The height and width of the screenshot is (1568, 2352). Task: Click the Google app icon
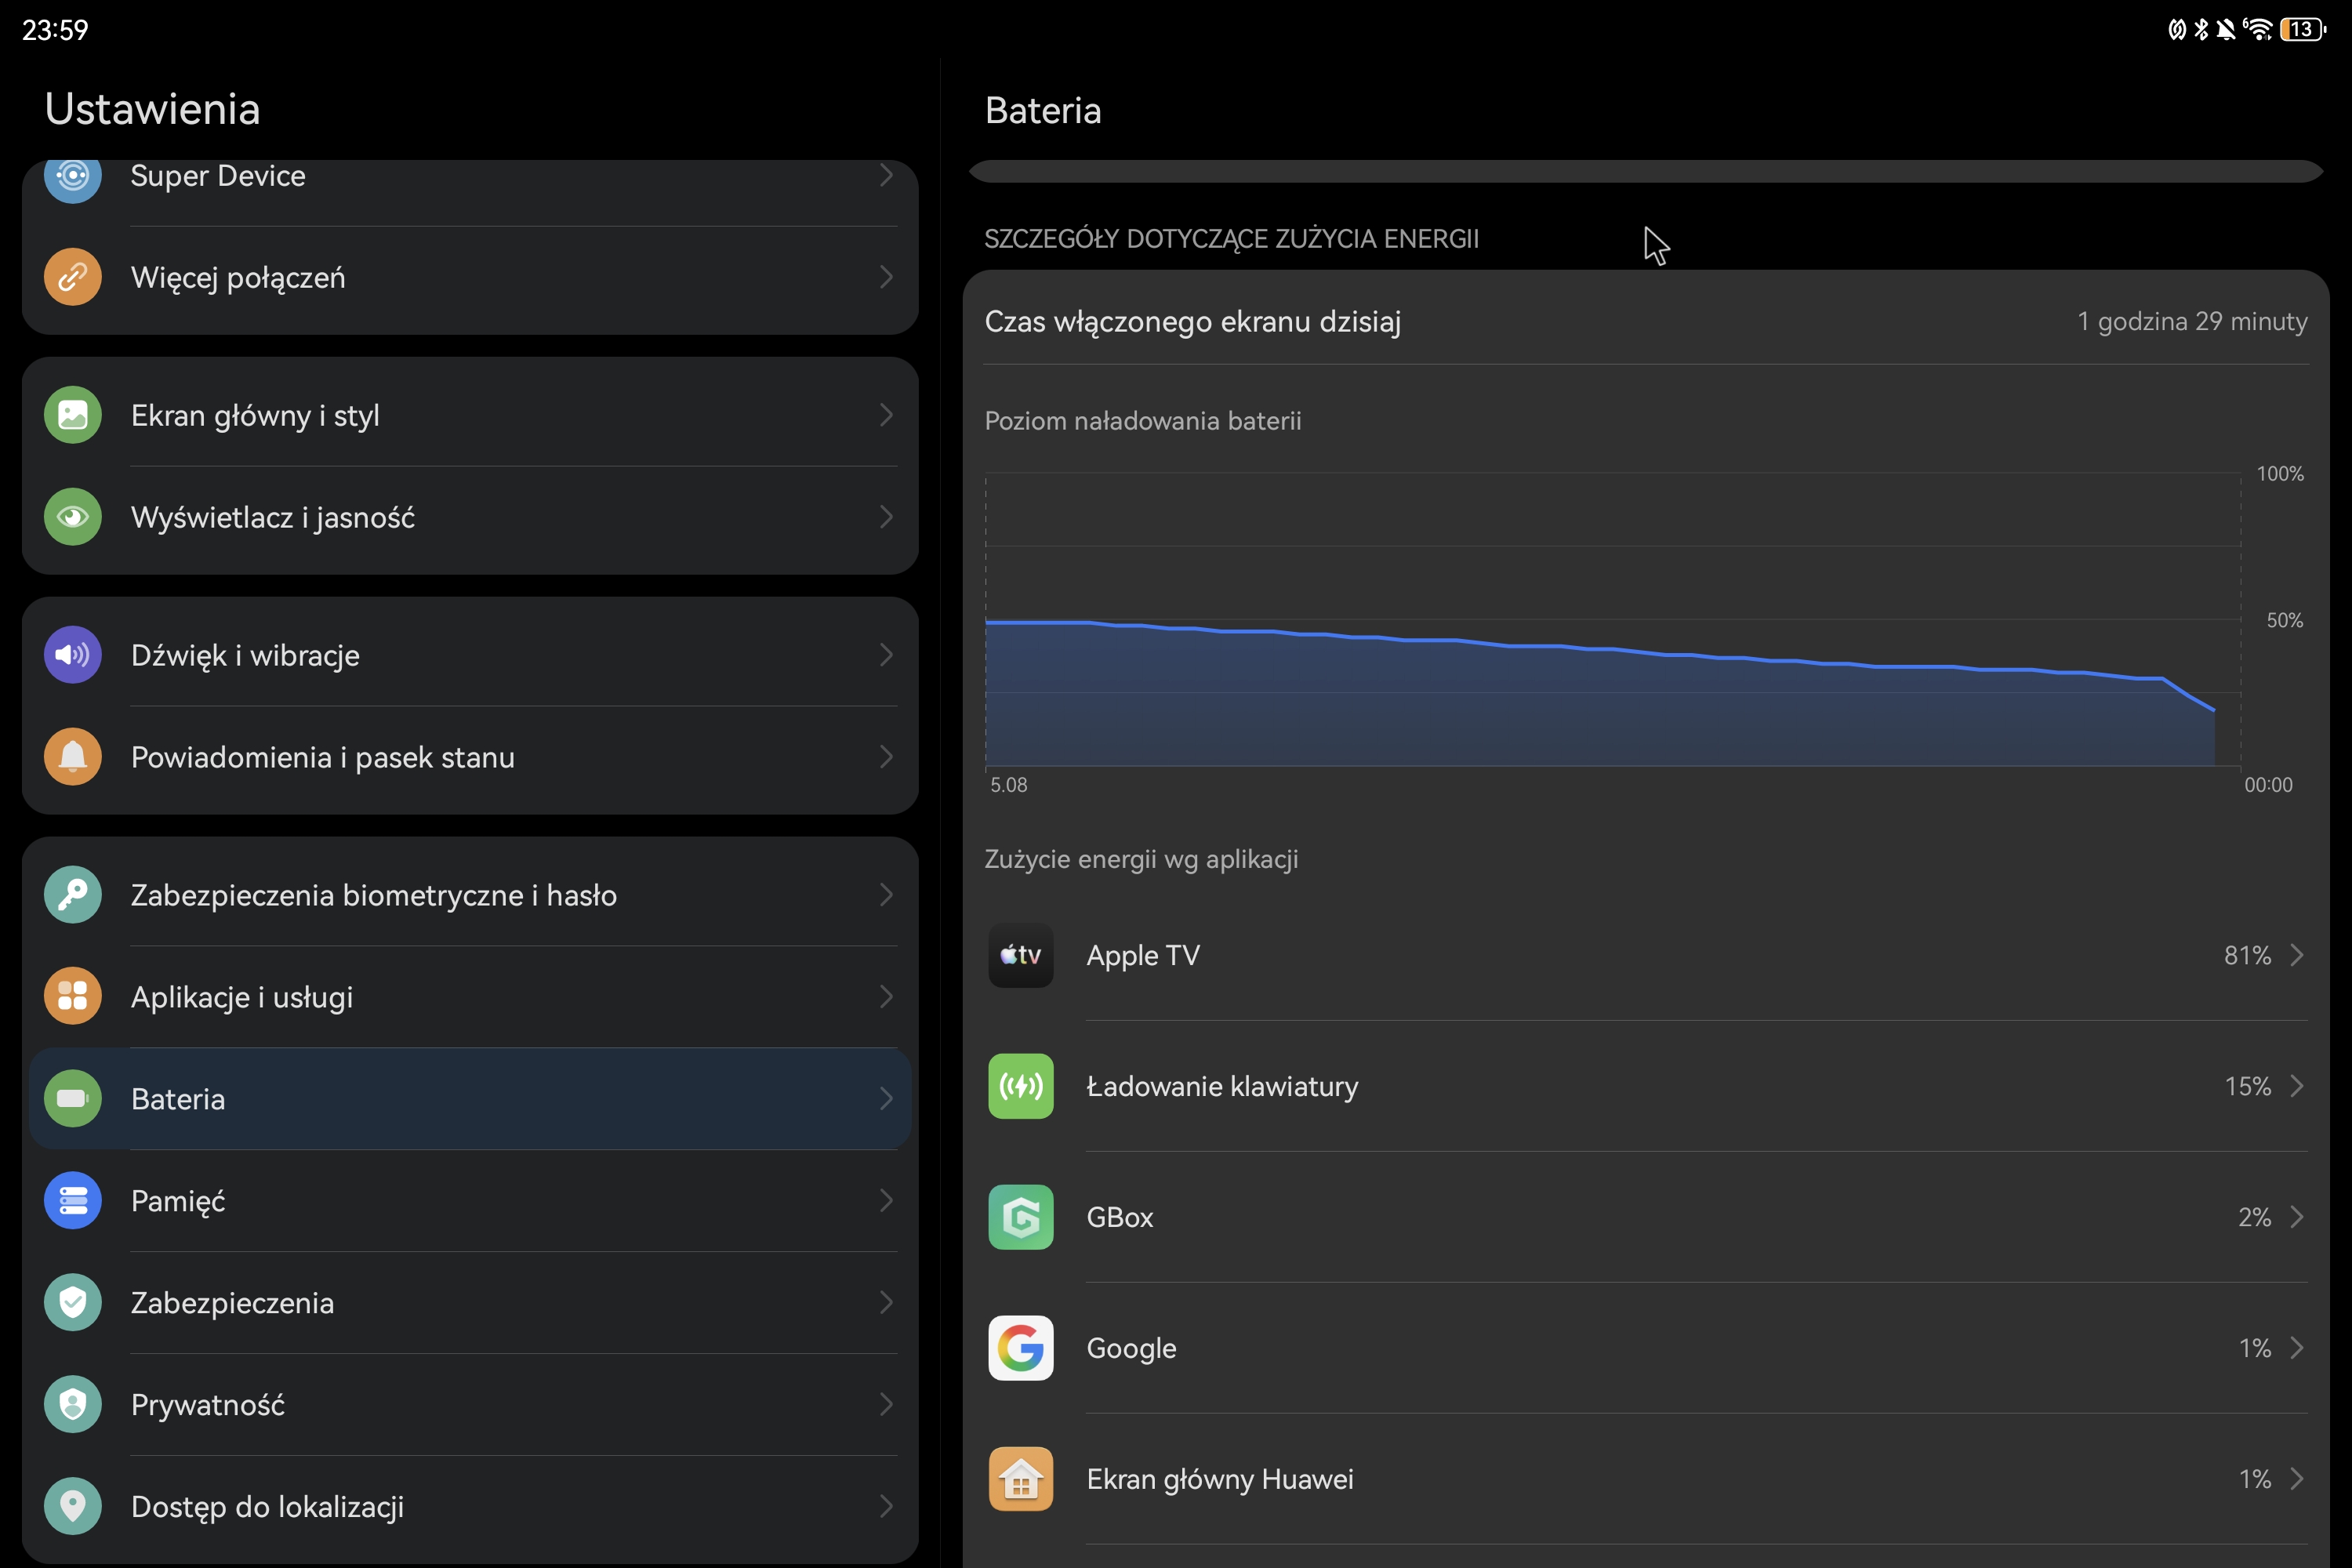pos(1021,1349)
